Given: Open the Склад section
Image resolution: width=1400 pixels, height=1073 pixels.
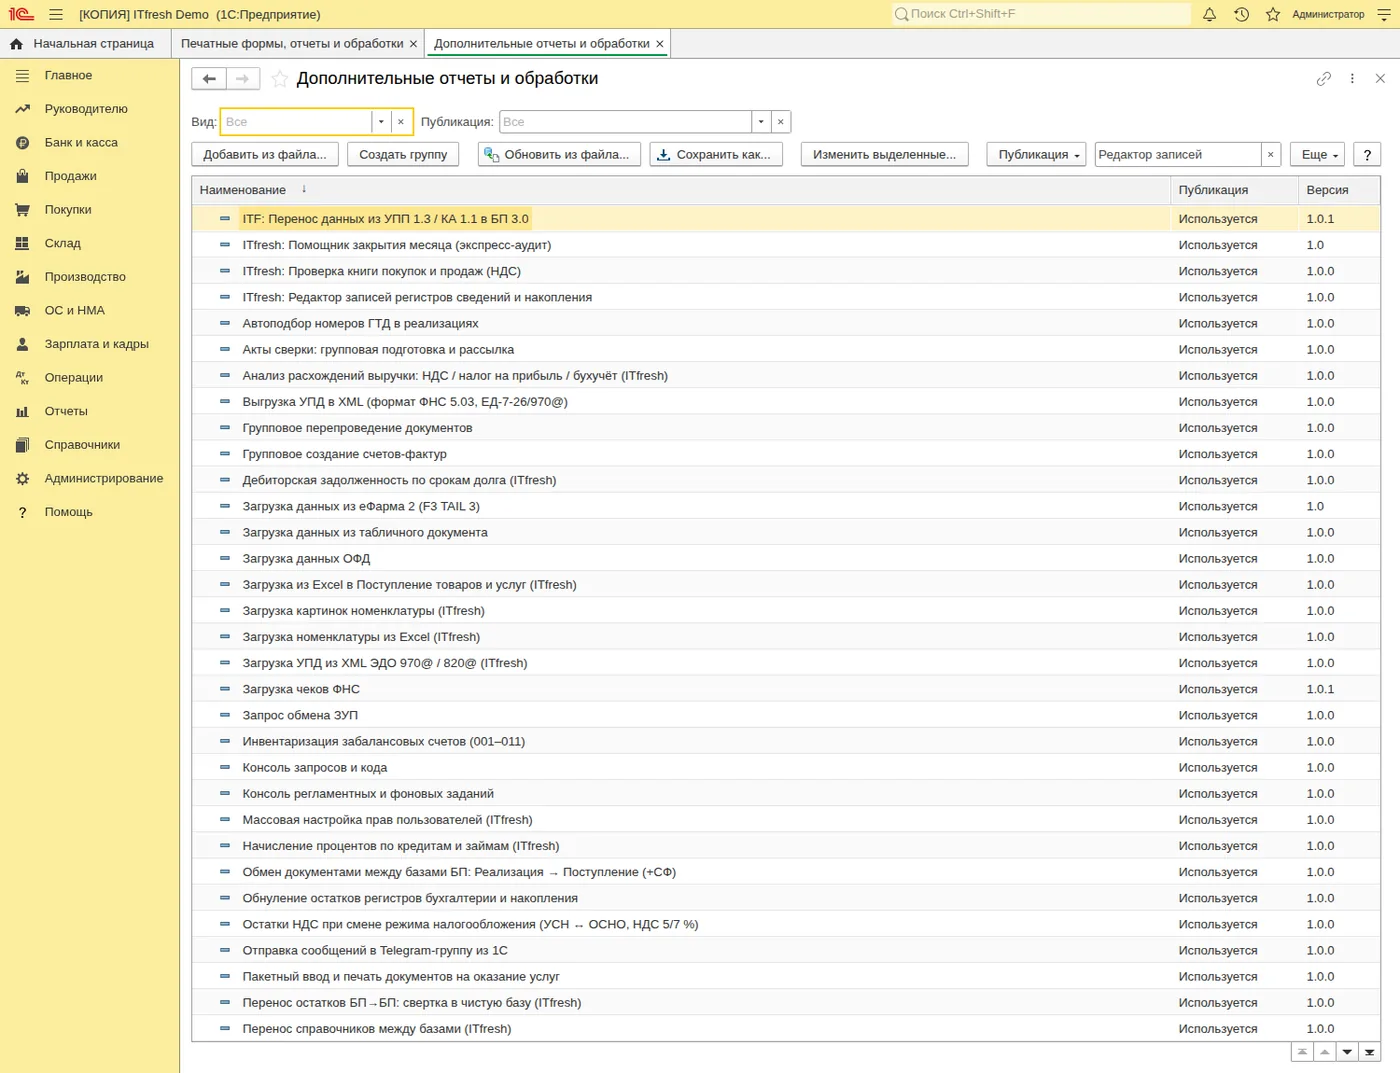Looking at the screenshot, I should click(62, 243).
